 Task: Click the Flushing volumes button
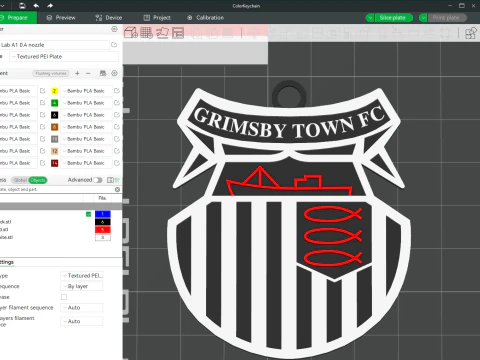[x=51, y=73]
